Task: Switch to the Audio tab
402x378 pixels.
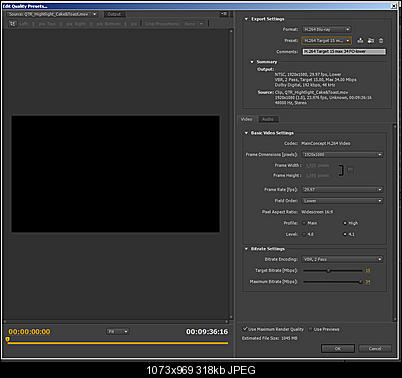Action: point(268,119)
